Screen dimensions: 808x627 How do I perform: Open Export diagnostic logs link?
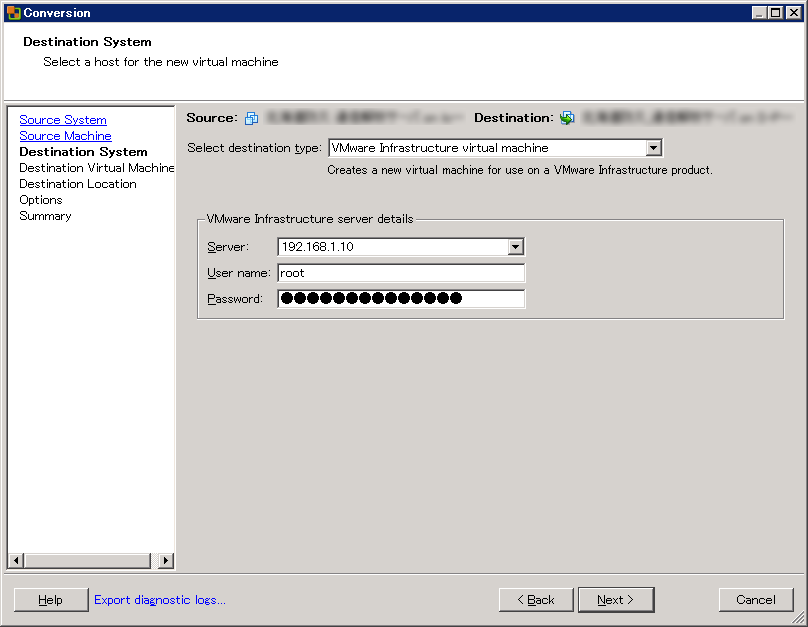pyautogui.click(x=160, y=600)
